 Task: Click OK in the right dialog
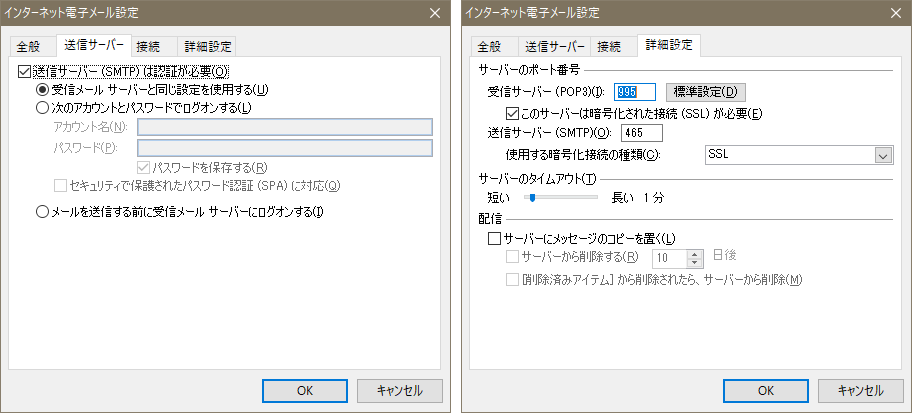(766, 390)
